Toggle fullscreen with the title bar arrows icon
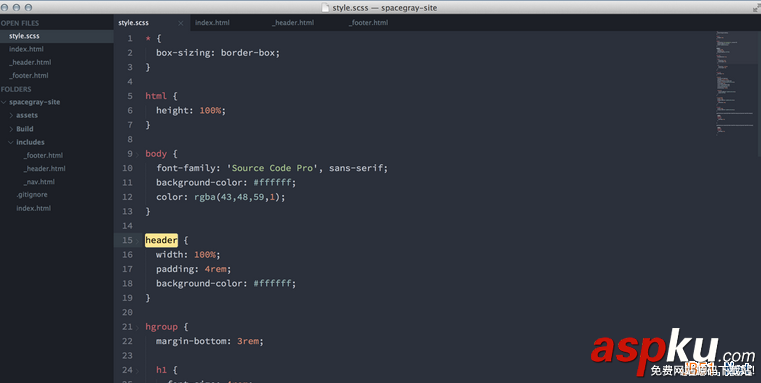The height and width of the screenshot is (383, 761). coord(756,8)
